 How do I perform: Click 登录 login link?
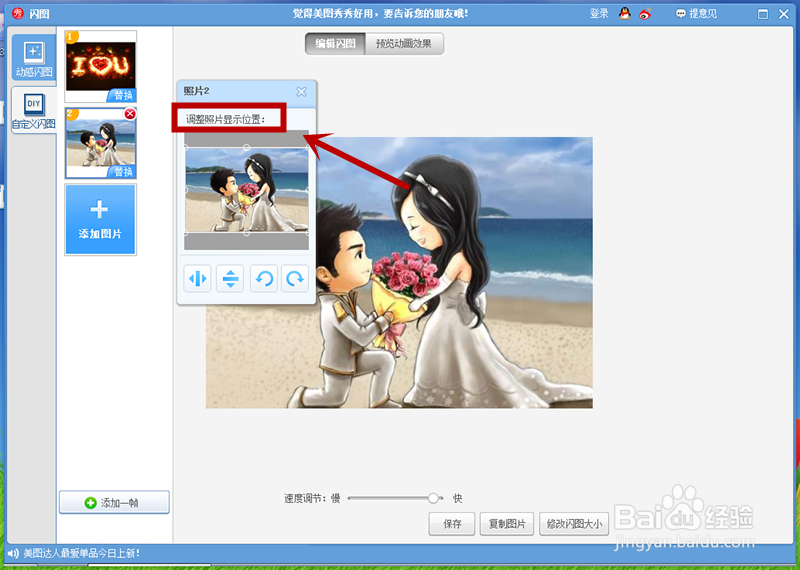[x=599, y=14]
